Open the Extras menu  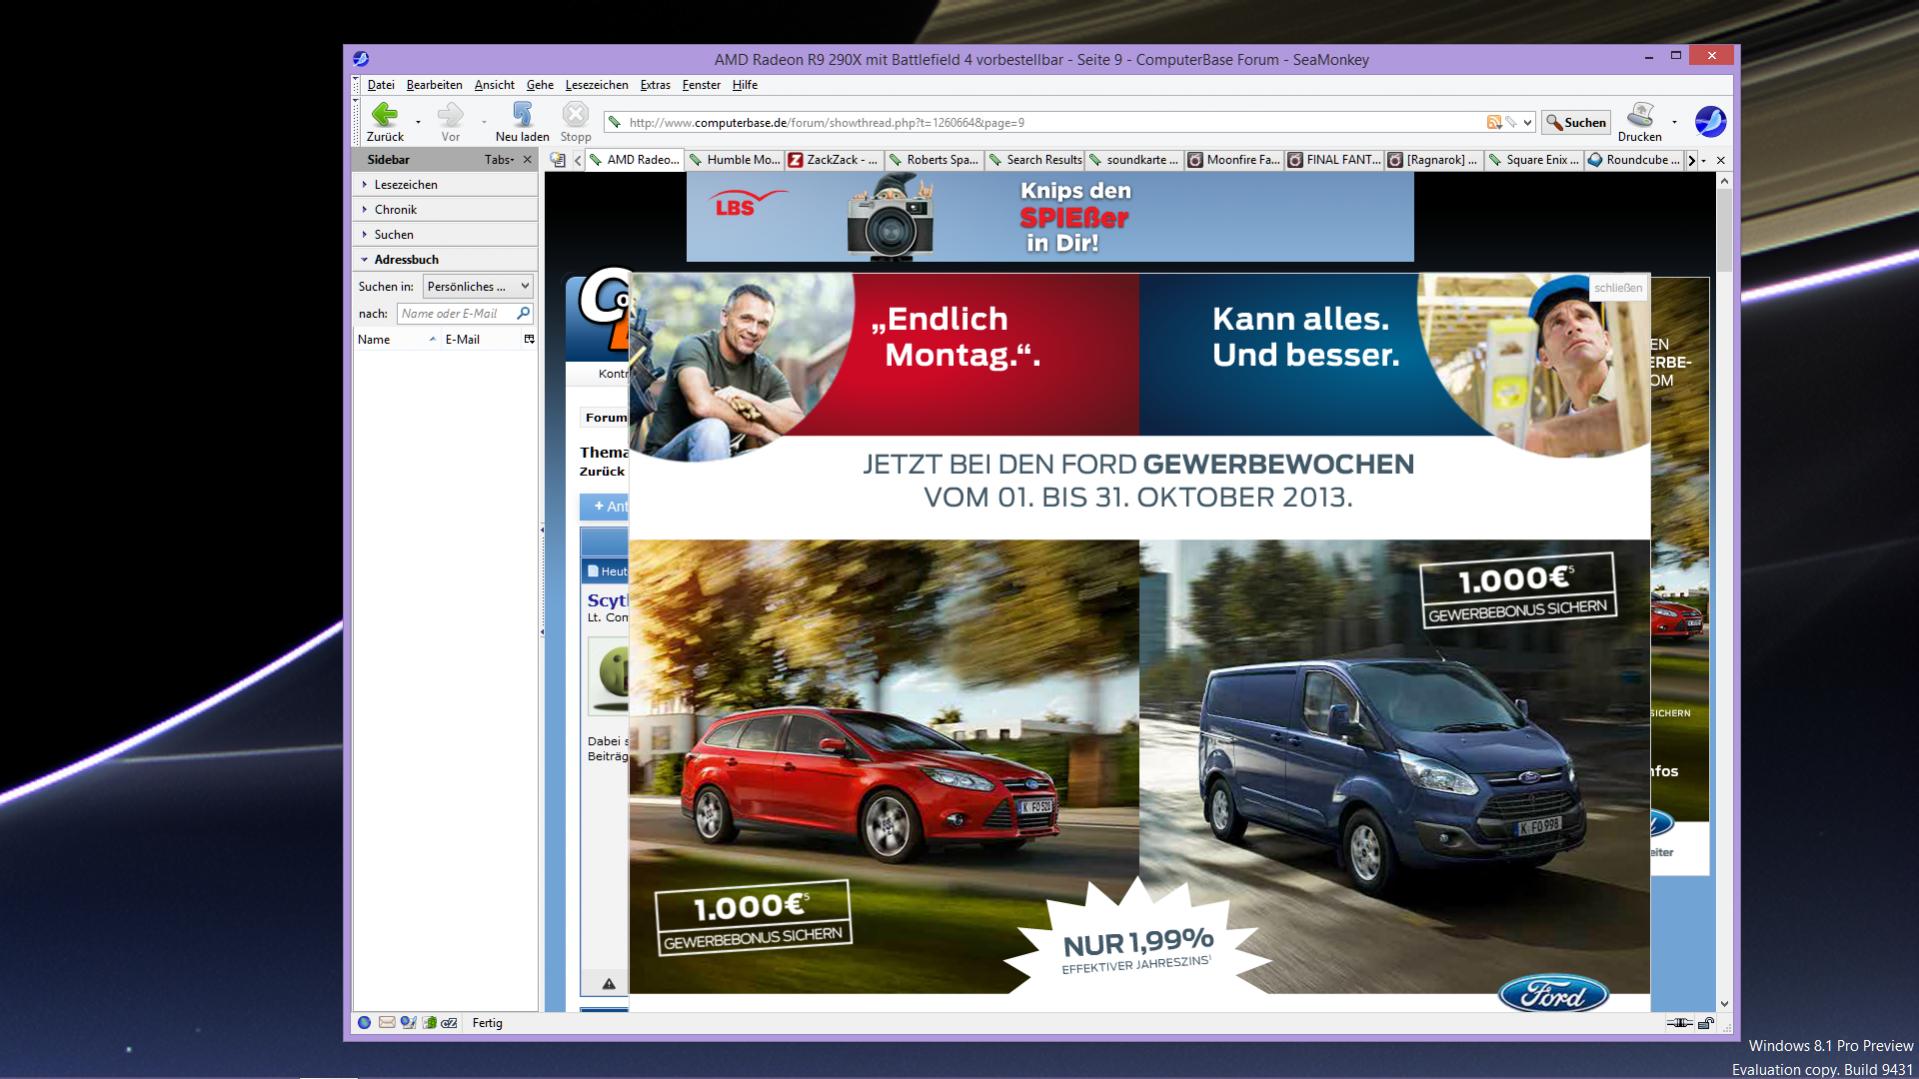[655, 85]
